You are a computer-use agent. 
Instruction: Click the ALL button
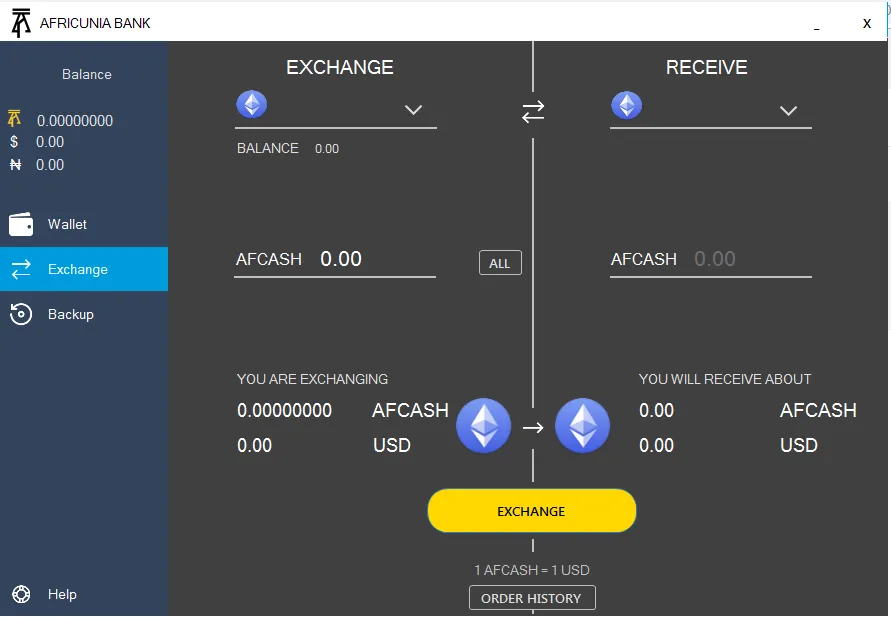tap(500, 263)
